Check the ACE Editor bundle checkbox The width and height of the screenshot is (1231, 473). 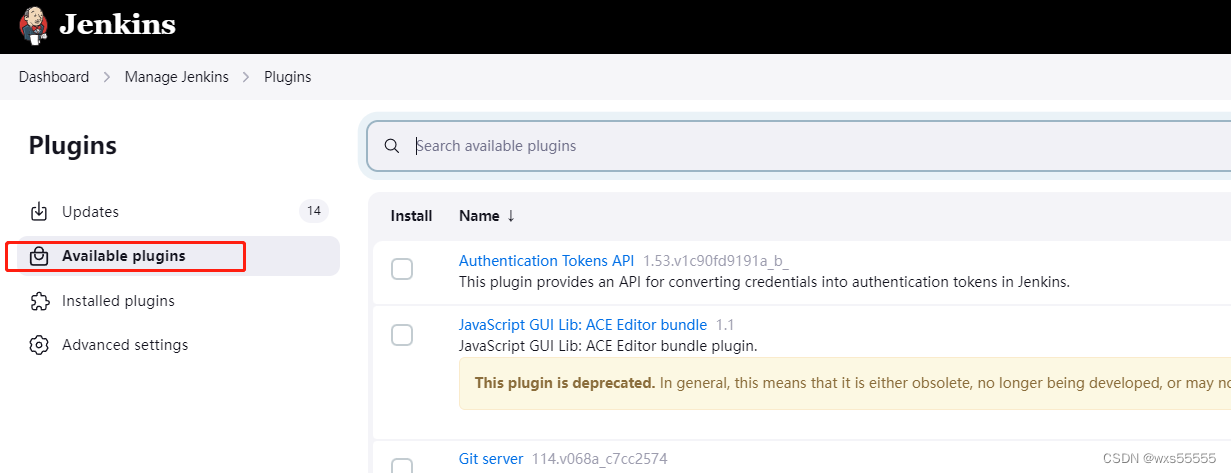pyautogui.click(x=402, y=335)
